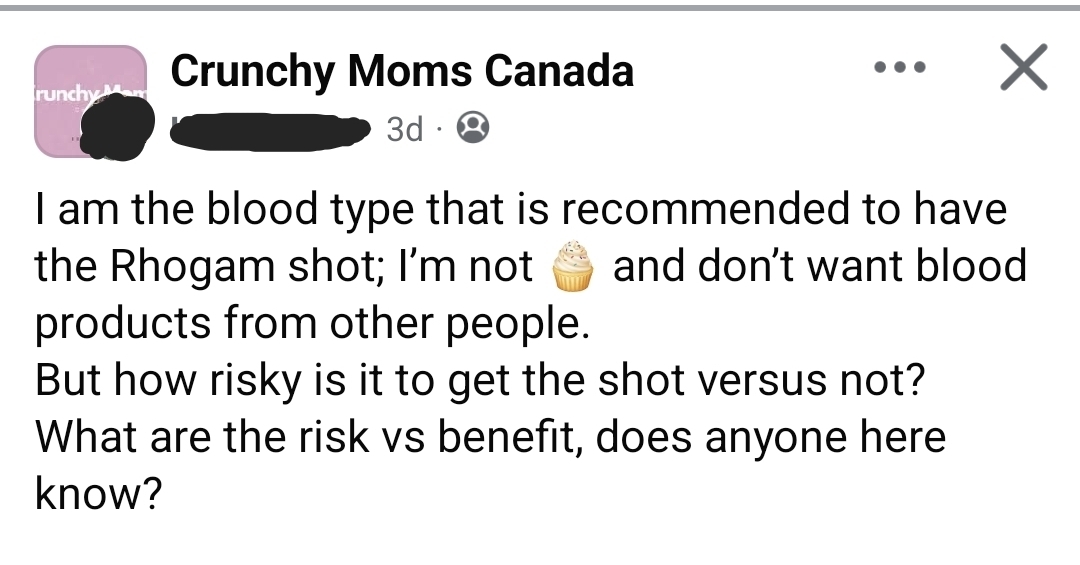Open the three-dot post options menu
Viewport: 1080px width, 565px height.
click(898, 68)
